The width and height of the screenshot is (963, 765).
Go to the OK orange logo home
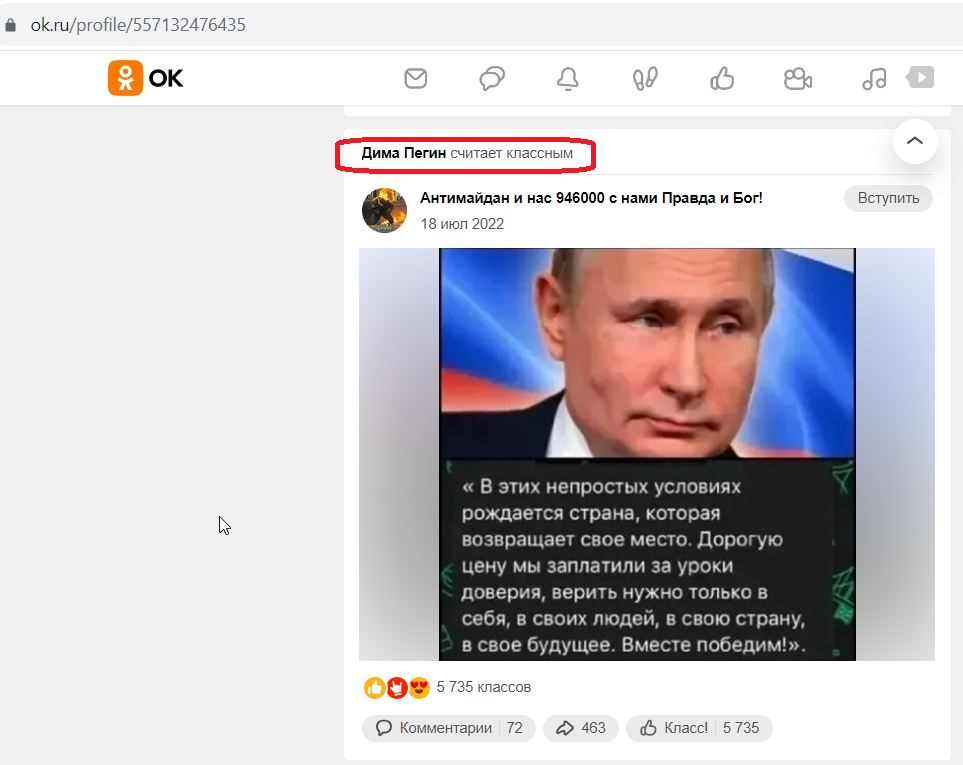[146, 78]
